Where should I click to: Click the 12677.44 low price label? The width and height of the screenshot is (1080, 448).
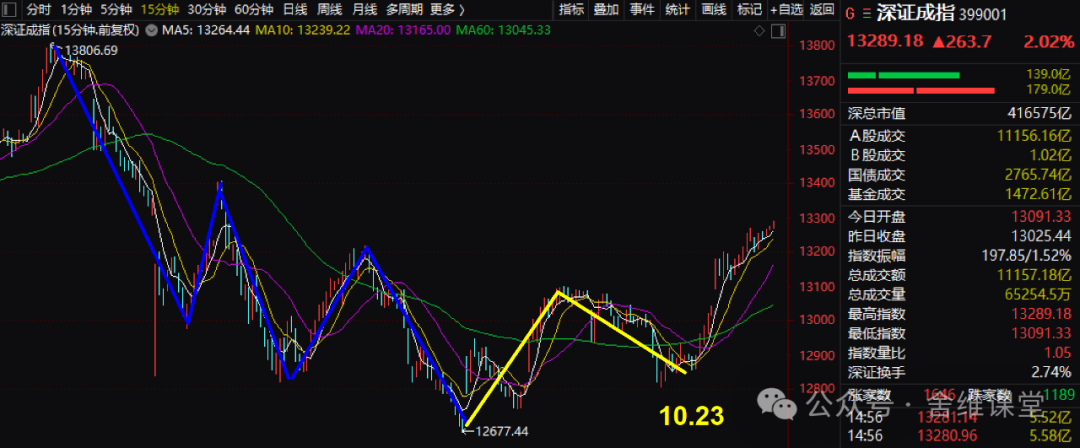tap(502, 431)
